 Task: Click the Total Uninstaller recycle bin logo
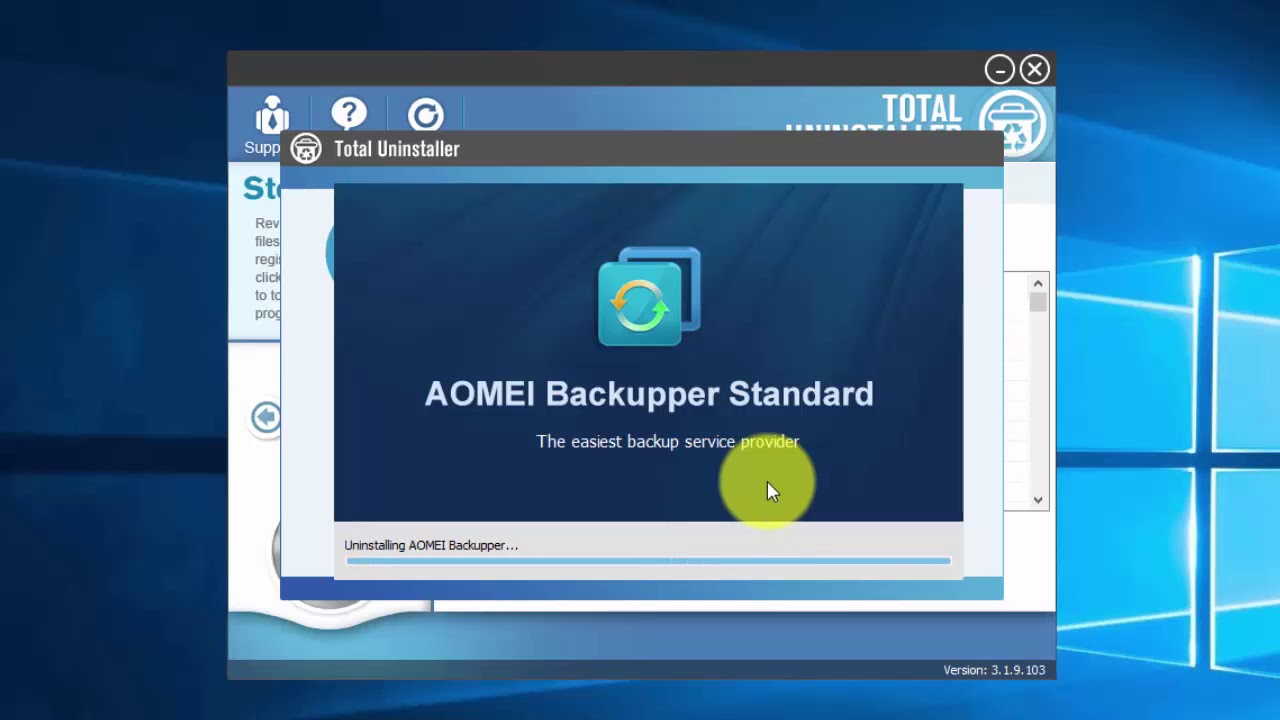1014,124
